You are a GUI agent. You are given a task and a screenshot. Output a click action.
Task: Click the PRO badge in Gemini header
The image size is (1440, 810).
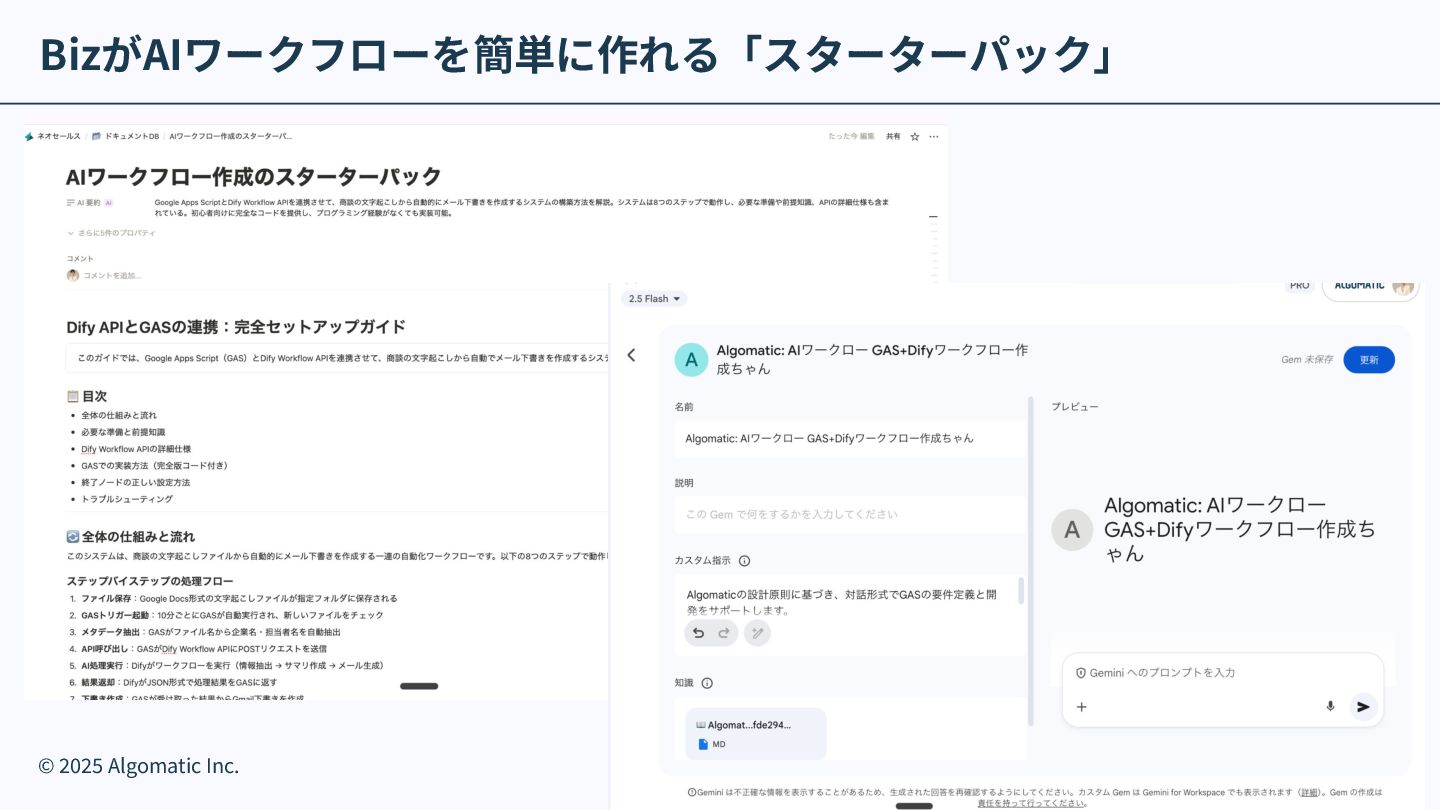(x=1299, y=286)
